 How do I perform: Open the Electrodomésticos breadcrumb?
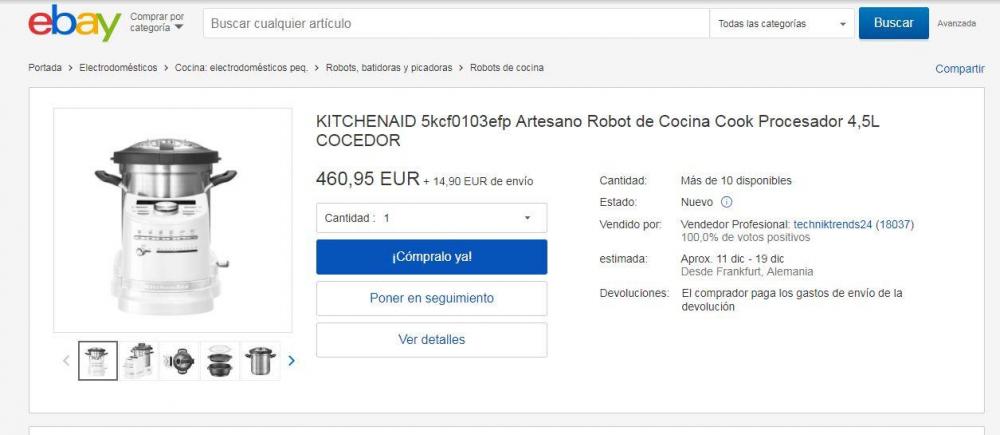point(118,68)
